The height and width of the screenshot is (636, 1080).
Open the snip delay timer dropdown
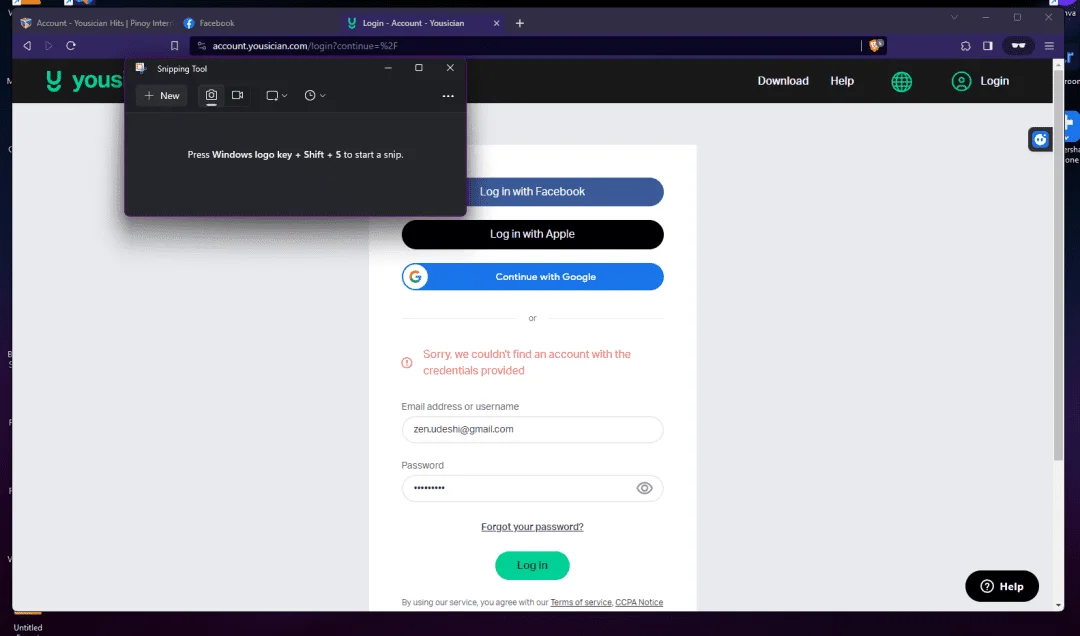coord(315,96)
